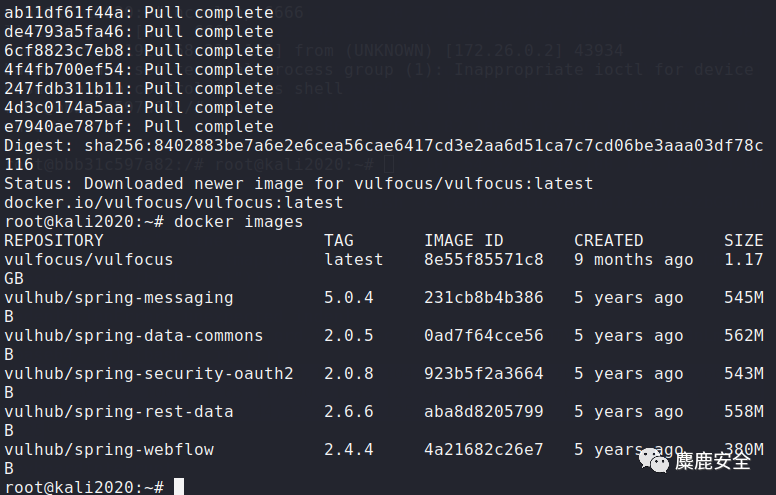Select image ID 231cb8b4b386
The width and height of the screenshot is (776, 495).
484,297
